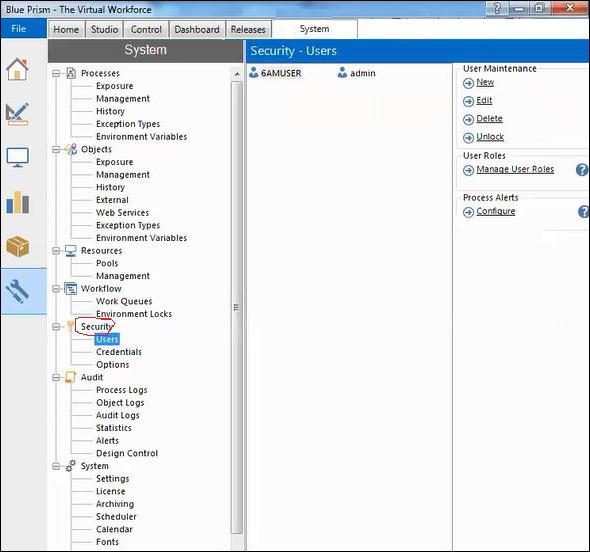Image resolution: width=590 pixels, height=552 pixels.
Task: Select Options under Security
Action: (113, 365)
